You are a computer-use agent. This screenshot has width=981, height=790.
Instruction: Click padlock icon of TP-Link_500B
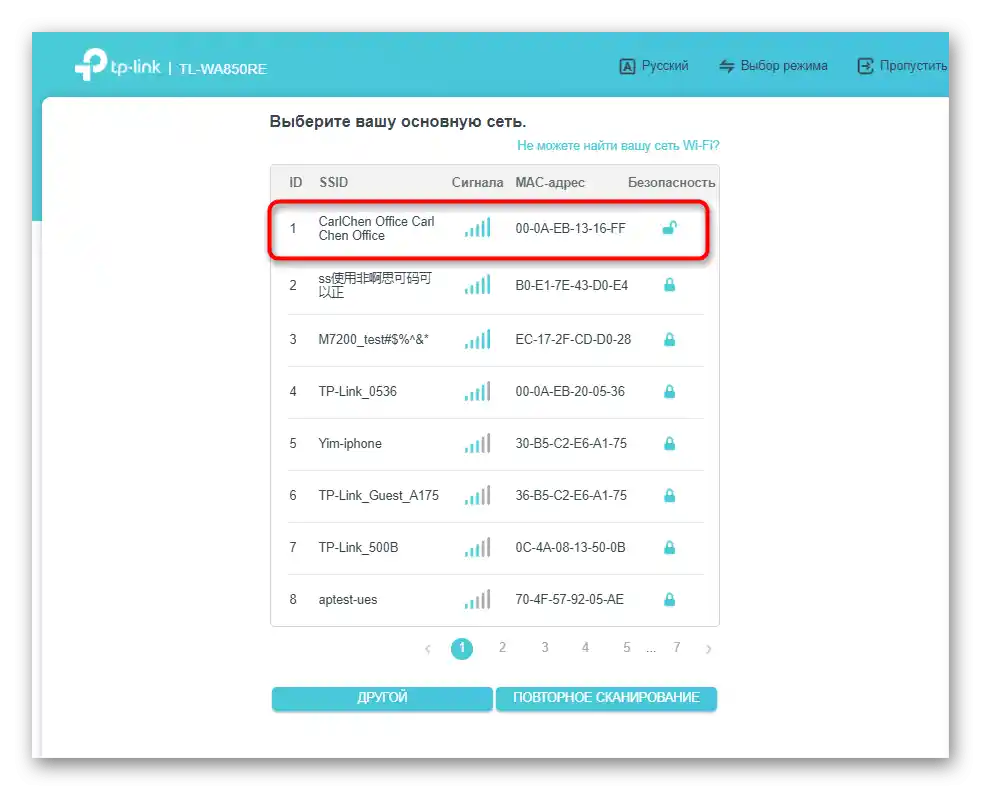[669, 547]
